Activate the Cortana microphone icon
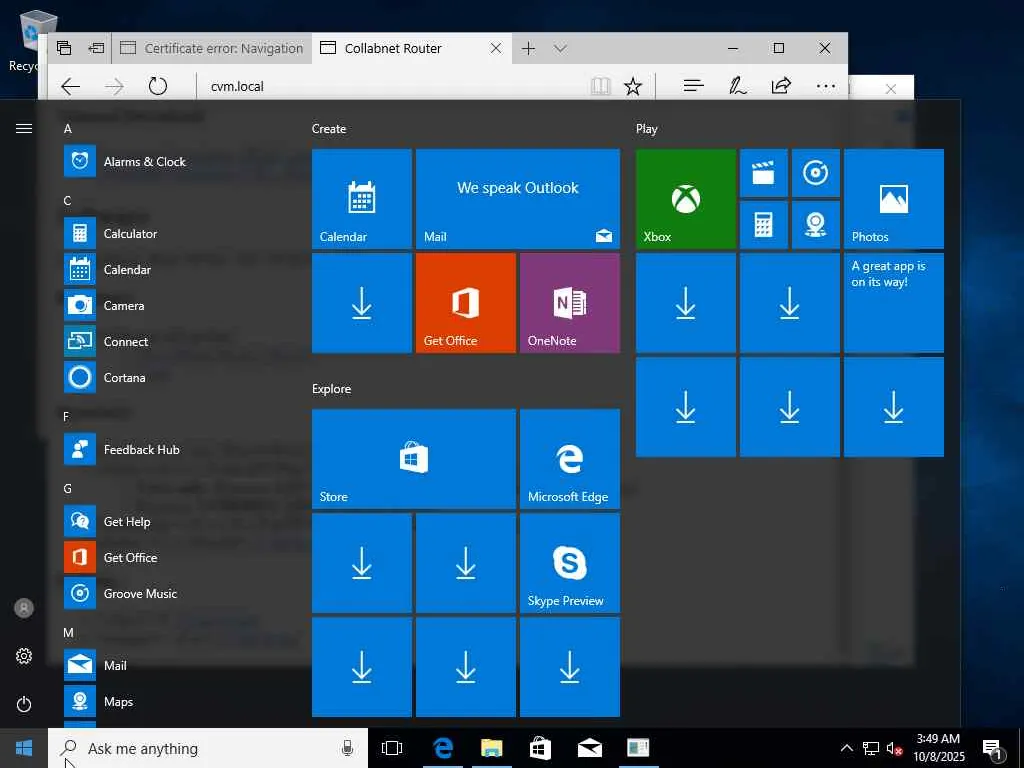The width and height of the screenshot is (1024, 768). 347,748
